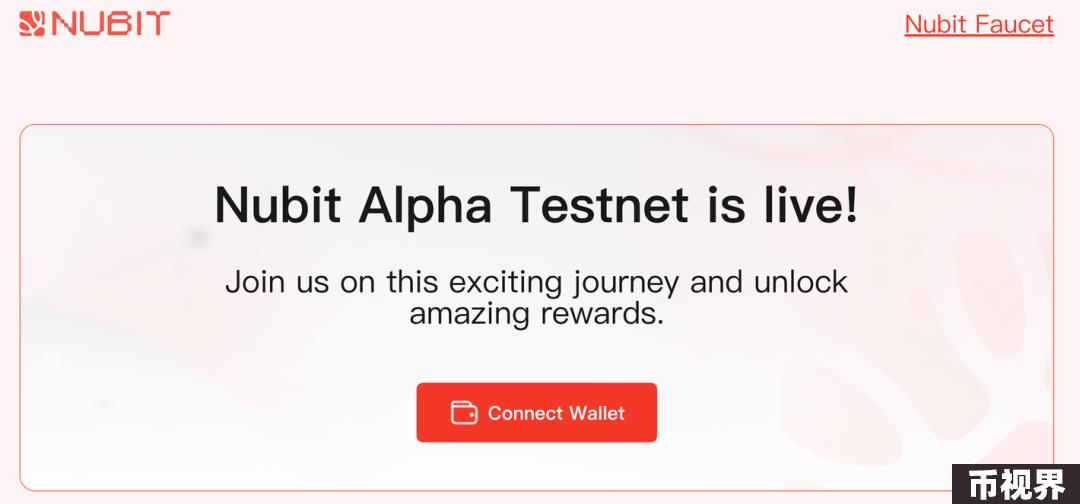1080x504 pixels.
Task: Click the red Nubit logo emblem
Action: pos(32,24)
